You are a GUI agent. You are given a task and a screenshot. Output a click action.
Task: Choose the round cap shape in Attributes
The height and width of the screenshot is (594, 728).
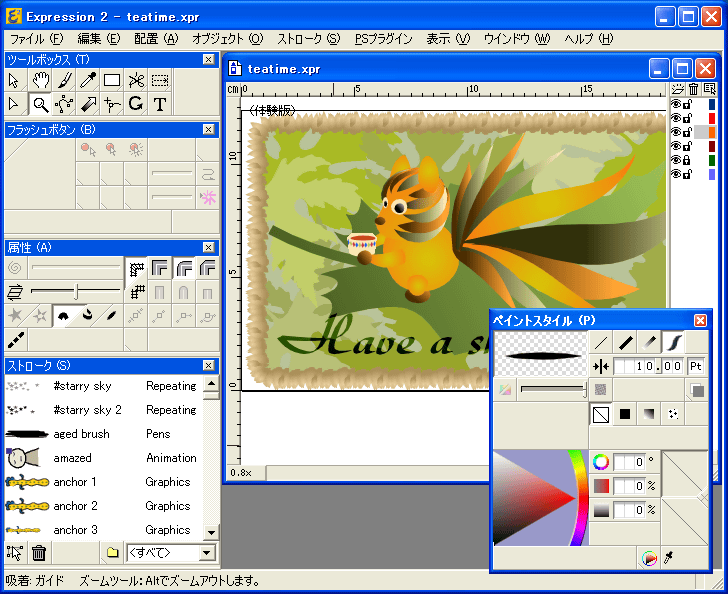(183, 293)
